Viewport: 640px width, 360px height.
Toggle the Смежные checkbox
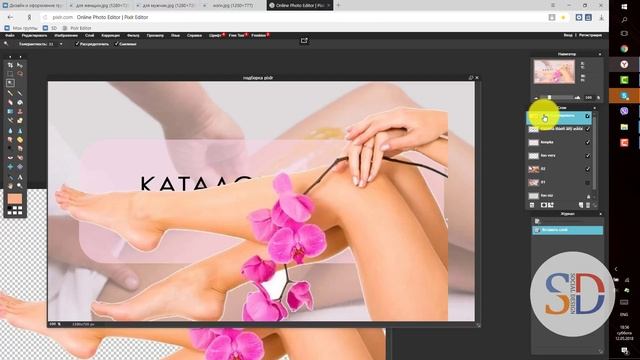click(x=116, y=44)
